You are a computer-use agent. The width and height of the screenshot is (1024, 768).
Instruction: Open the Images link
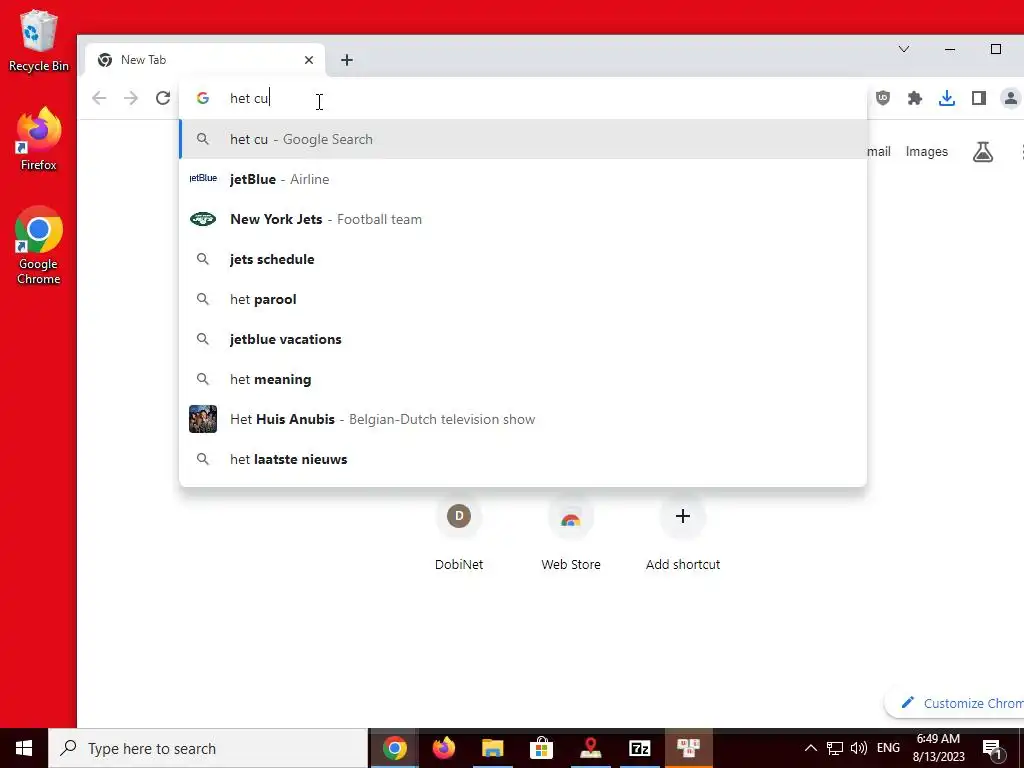point(927,152)
